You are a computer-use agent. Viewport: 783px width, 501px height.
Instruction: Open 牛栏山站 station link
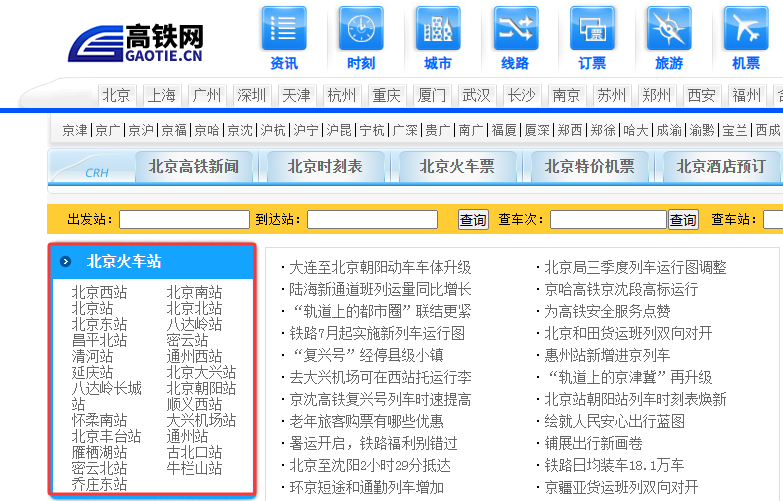pyautogui.click(x=194, y=468)
